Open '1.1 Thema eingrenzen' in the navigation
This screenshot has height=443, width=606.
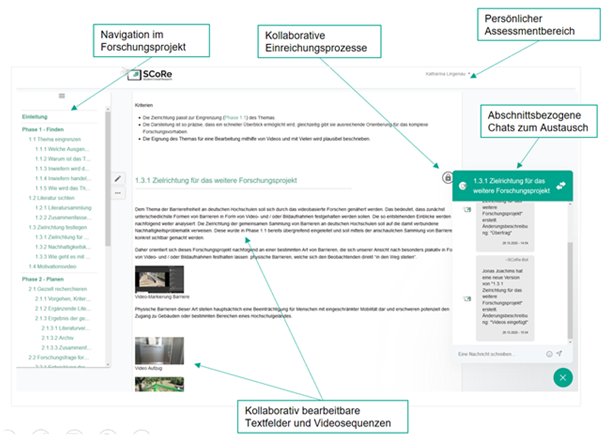coord(55,139)
